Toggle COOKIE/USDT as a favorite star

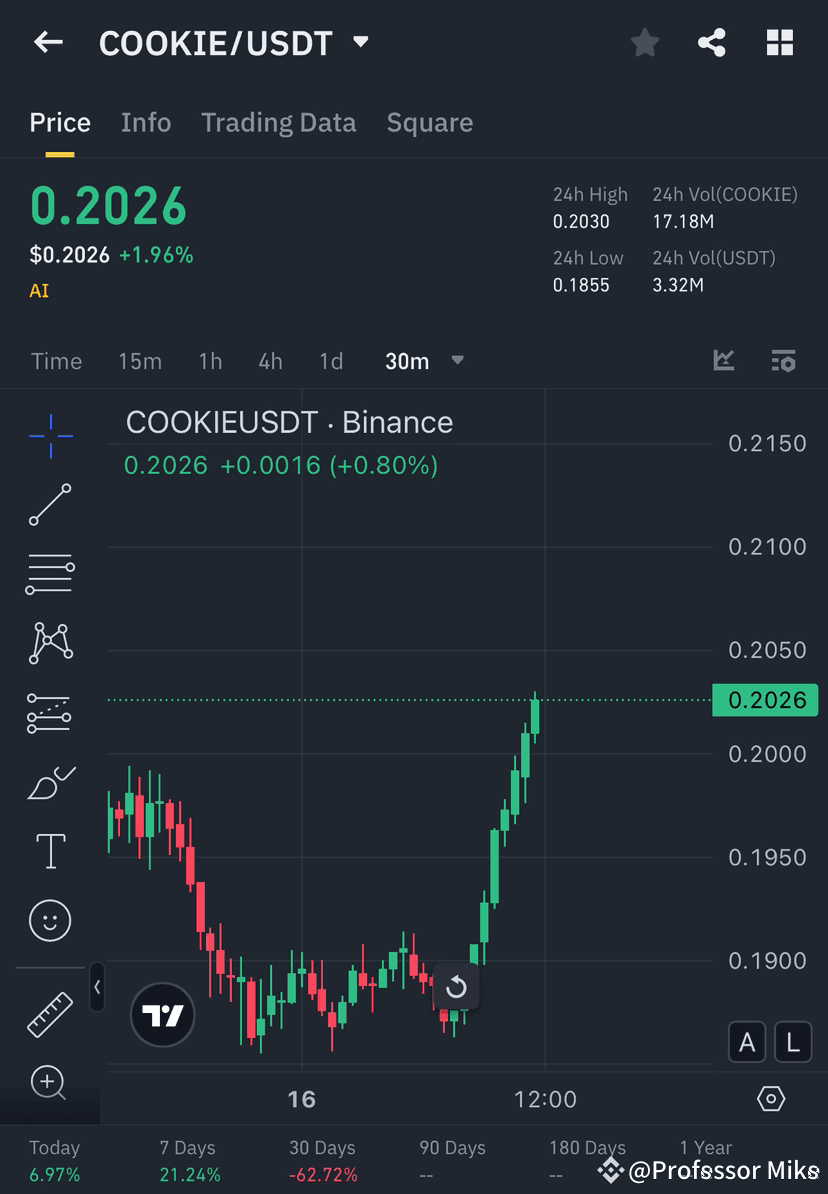click(x=644, y=42)
